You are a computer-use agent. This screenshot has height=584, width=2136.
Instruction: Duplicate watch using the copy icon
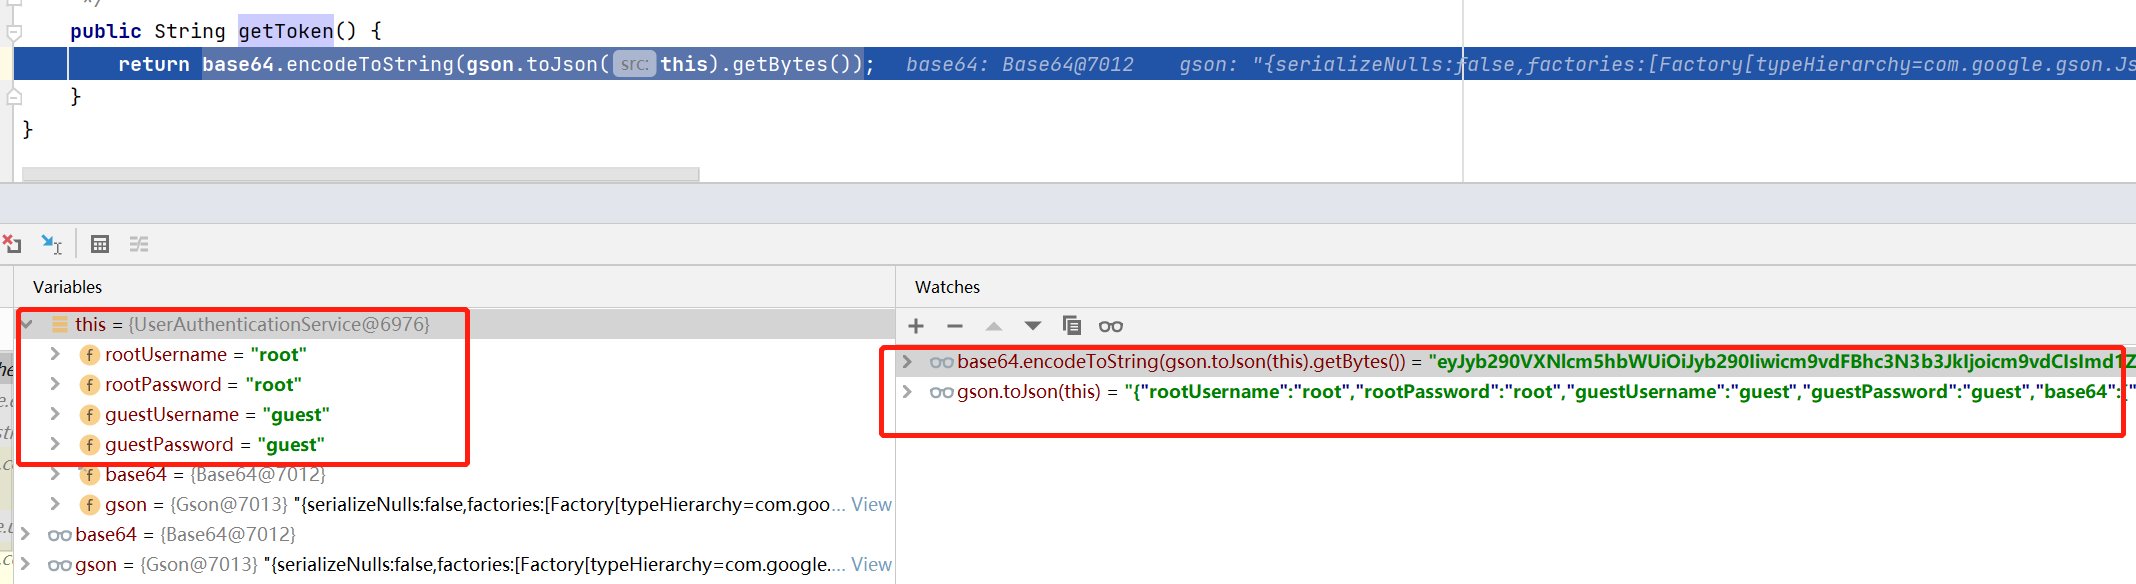coord(1072,325)
